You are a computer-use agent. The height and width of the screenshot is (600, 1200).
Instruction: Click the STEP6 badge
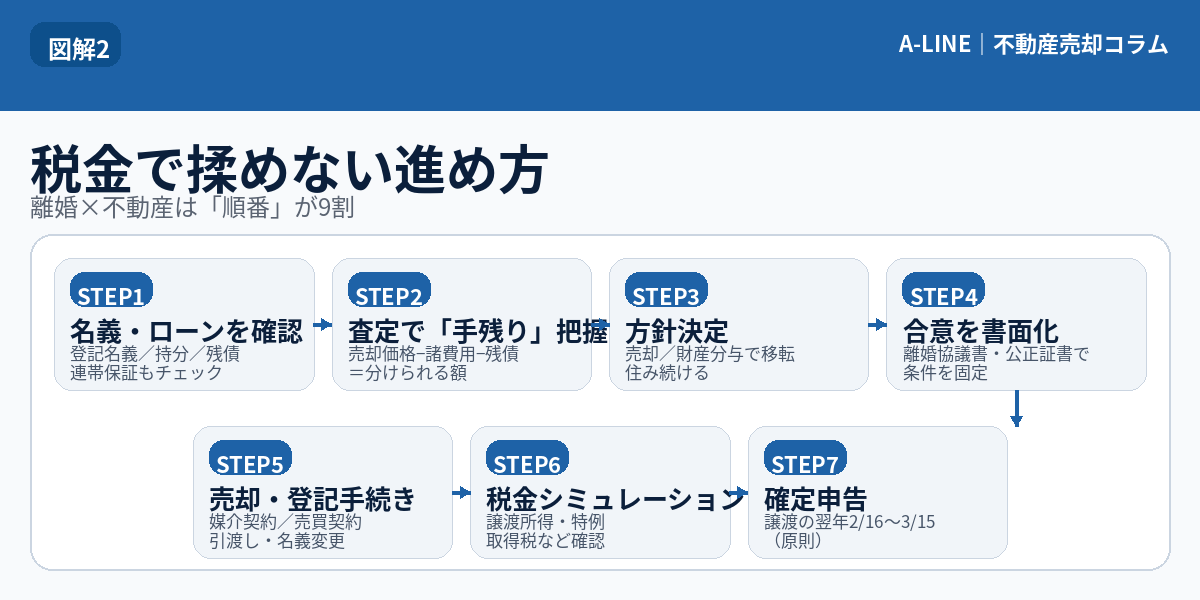(527, 463)
